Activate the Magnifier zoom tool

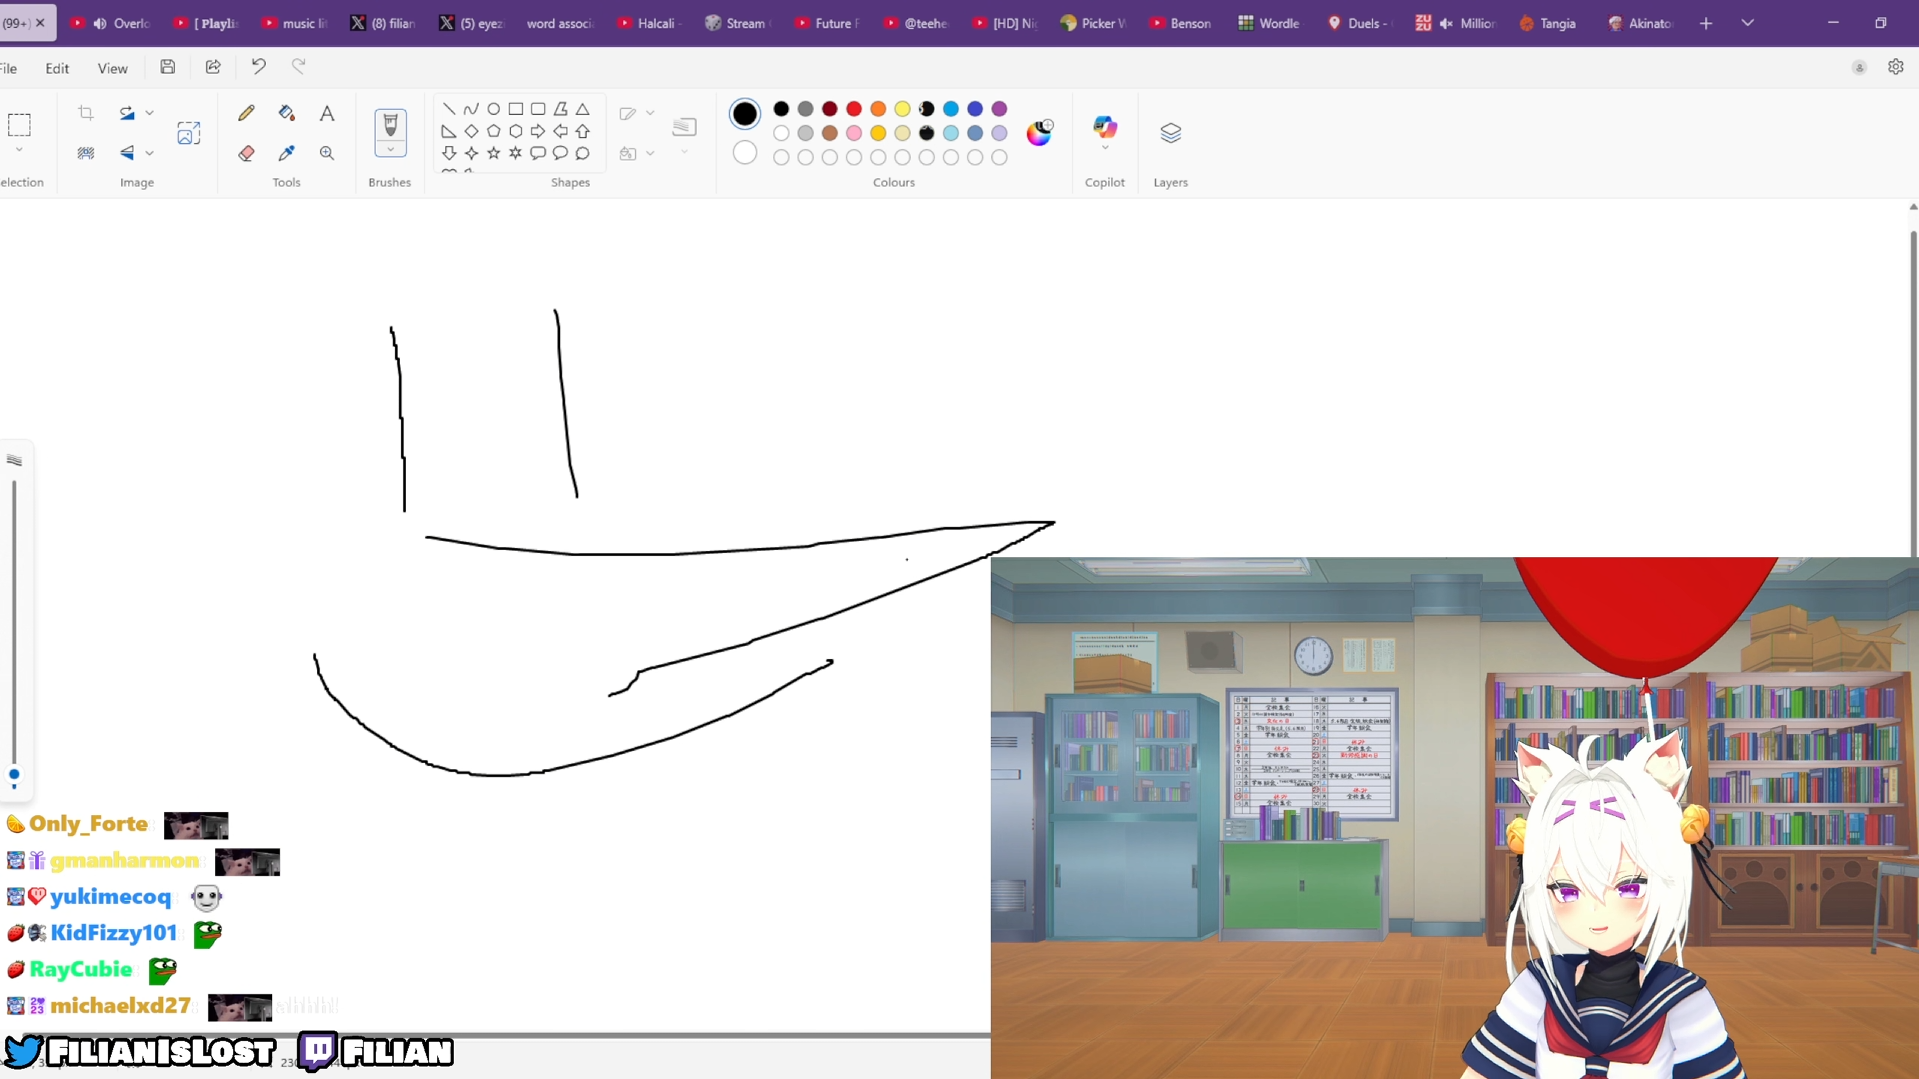tap(327, 153)
